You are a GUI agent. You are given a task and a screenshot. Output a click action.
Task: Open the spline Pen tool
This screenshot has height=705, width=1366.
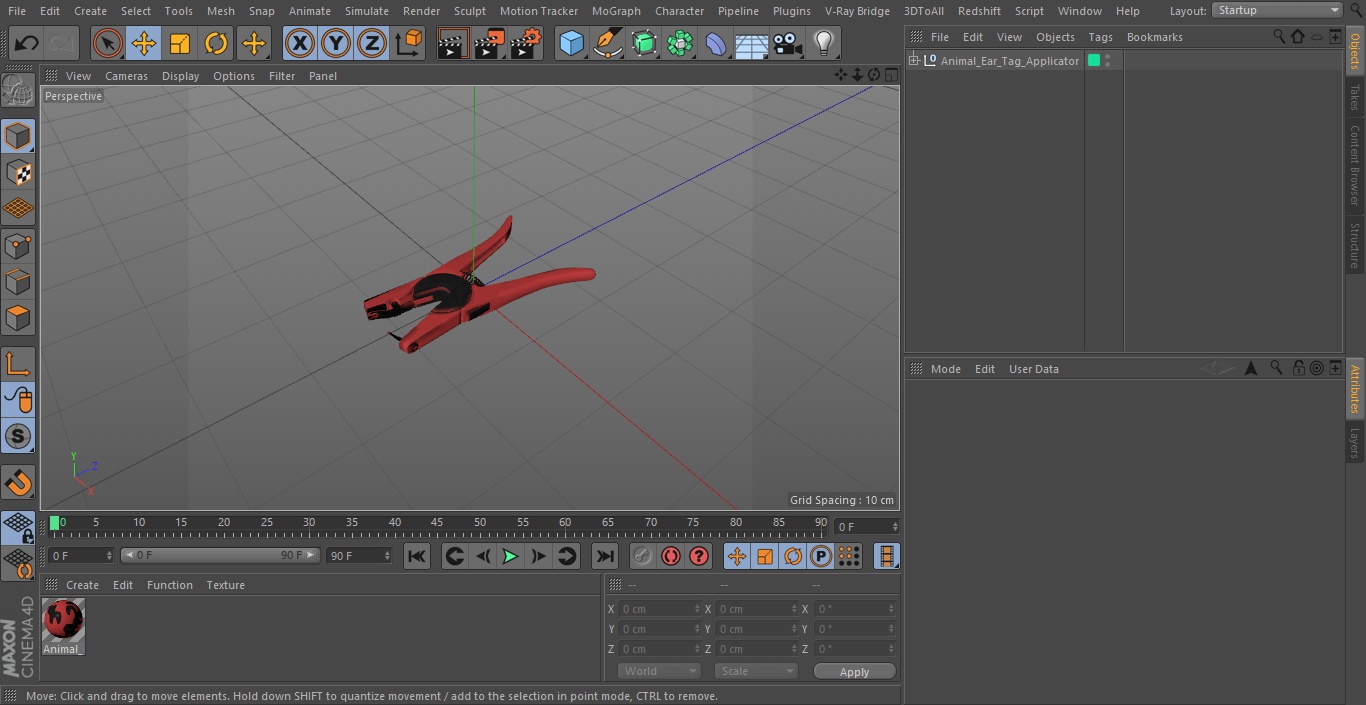[x=607, y=43]
